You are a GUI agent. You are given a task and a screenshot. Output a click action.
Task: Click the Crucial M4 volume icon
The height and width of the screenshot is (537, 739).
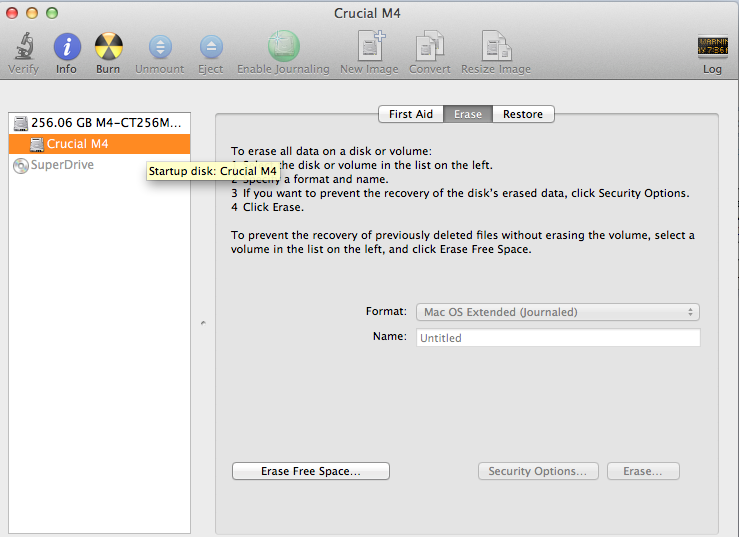37,144
